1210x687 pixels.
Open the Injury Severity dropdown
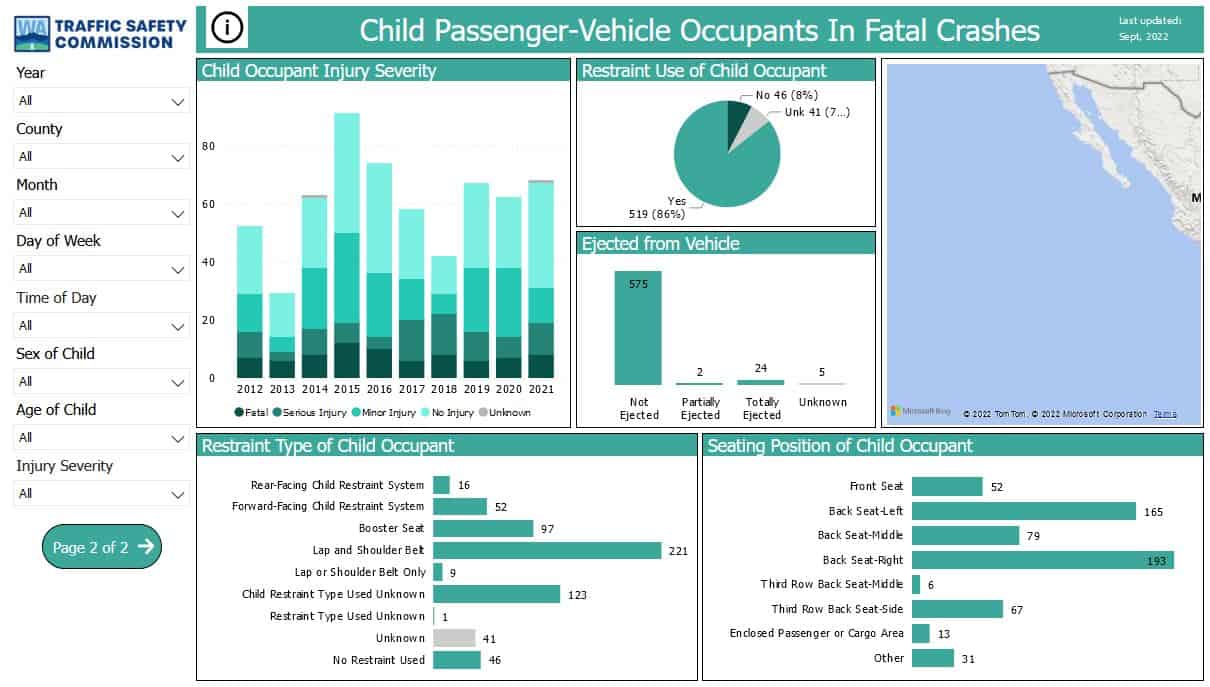click(x=100, y=493)
